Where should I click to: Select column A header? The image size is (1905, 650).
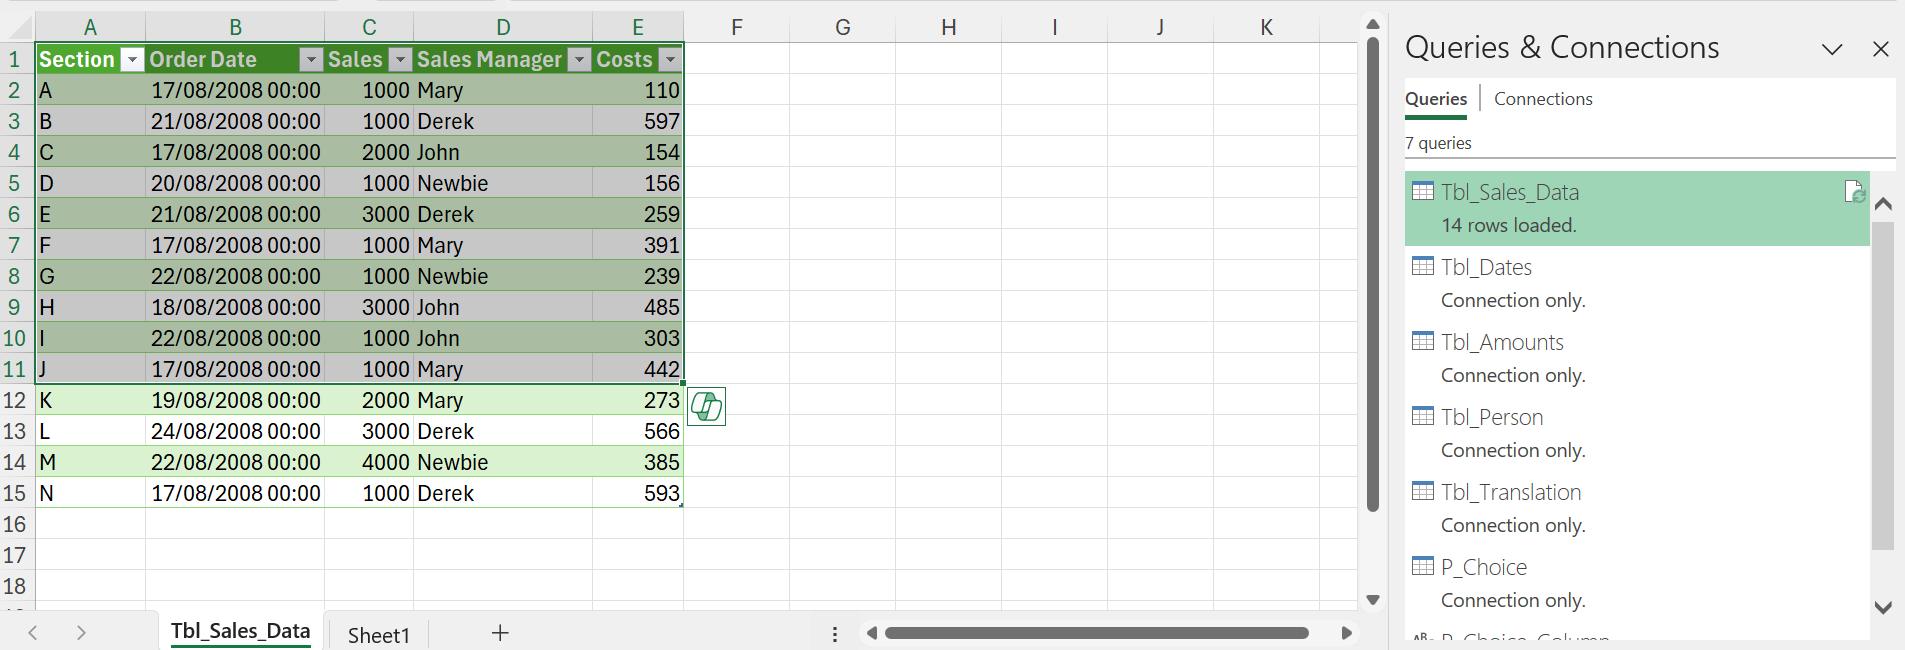[90, 28]
